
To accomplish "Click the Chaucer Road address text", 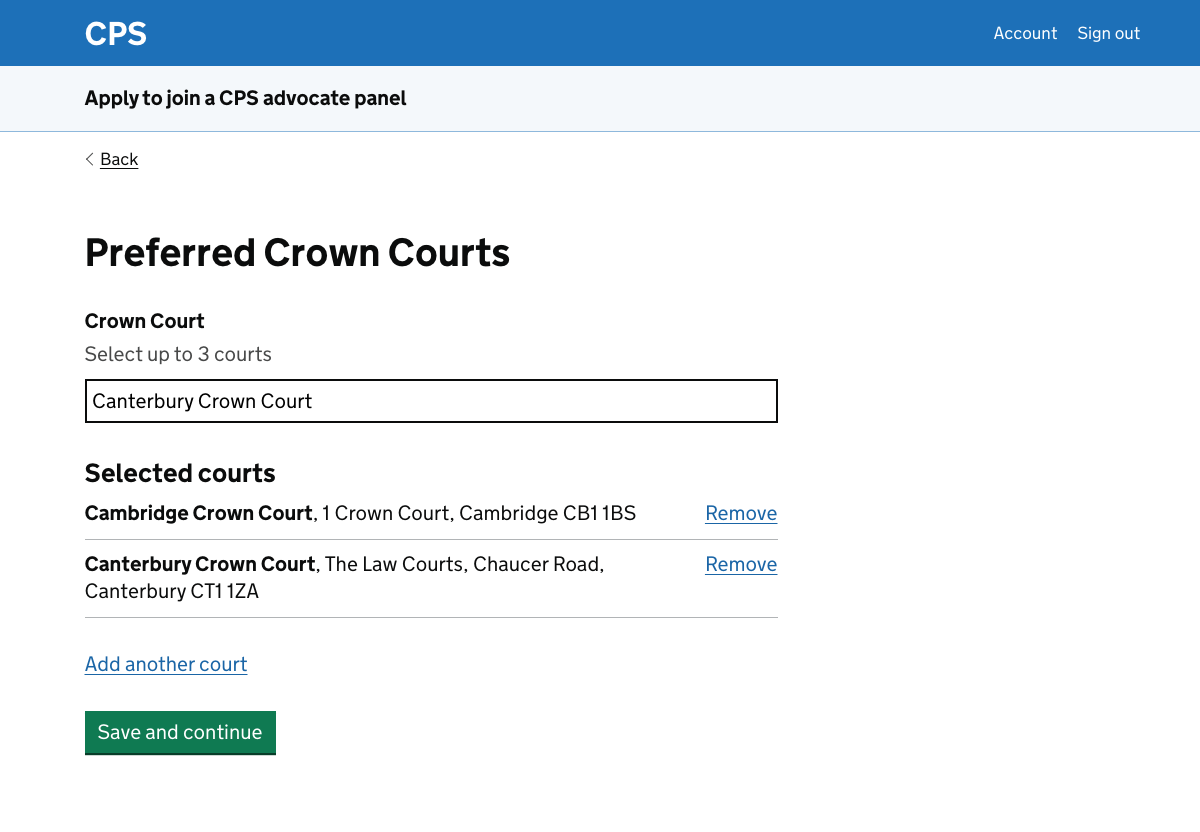I will click(537, 564).
